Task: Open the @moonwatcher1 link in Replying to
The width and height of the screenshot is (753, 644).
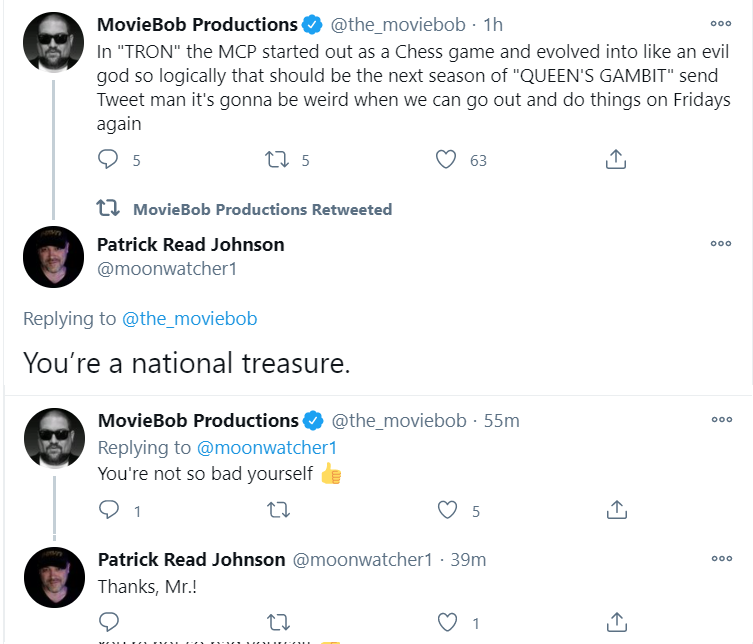Action: point(267,448)
